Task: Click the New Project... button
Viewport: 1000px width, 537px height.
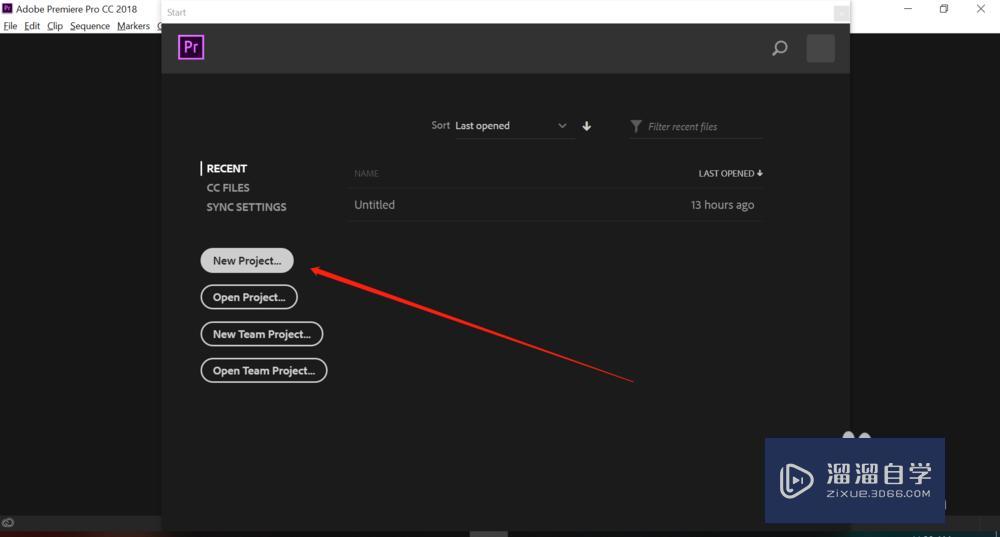Action: click(x=247, y=260)
